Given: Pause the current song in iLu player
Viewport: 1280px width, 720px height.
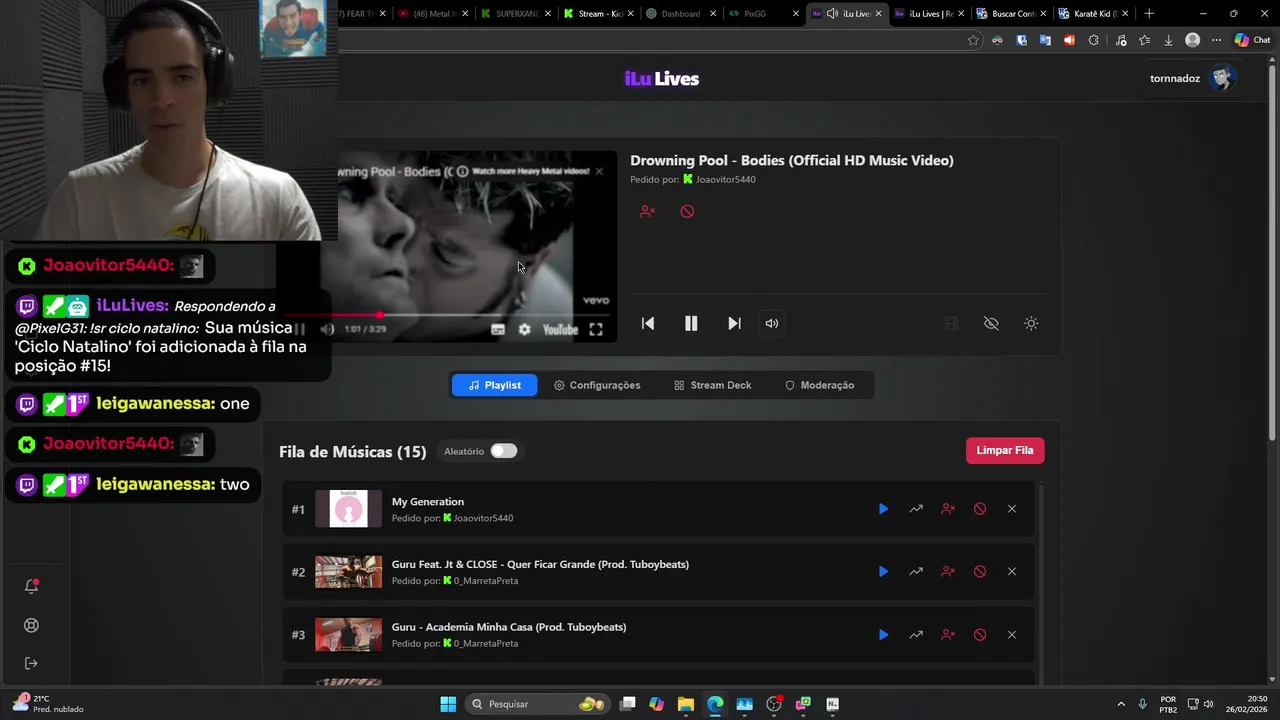Looking at the screenshot, I should point(691,323).
